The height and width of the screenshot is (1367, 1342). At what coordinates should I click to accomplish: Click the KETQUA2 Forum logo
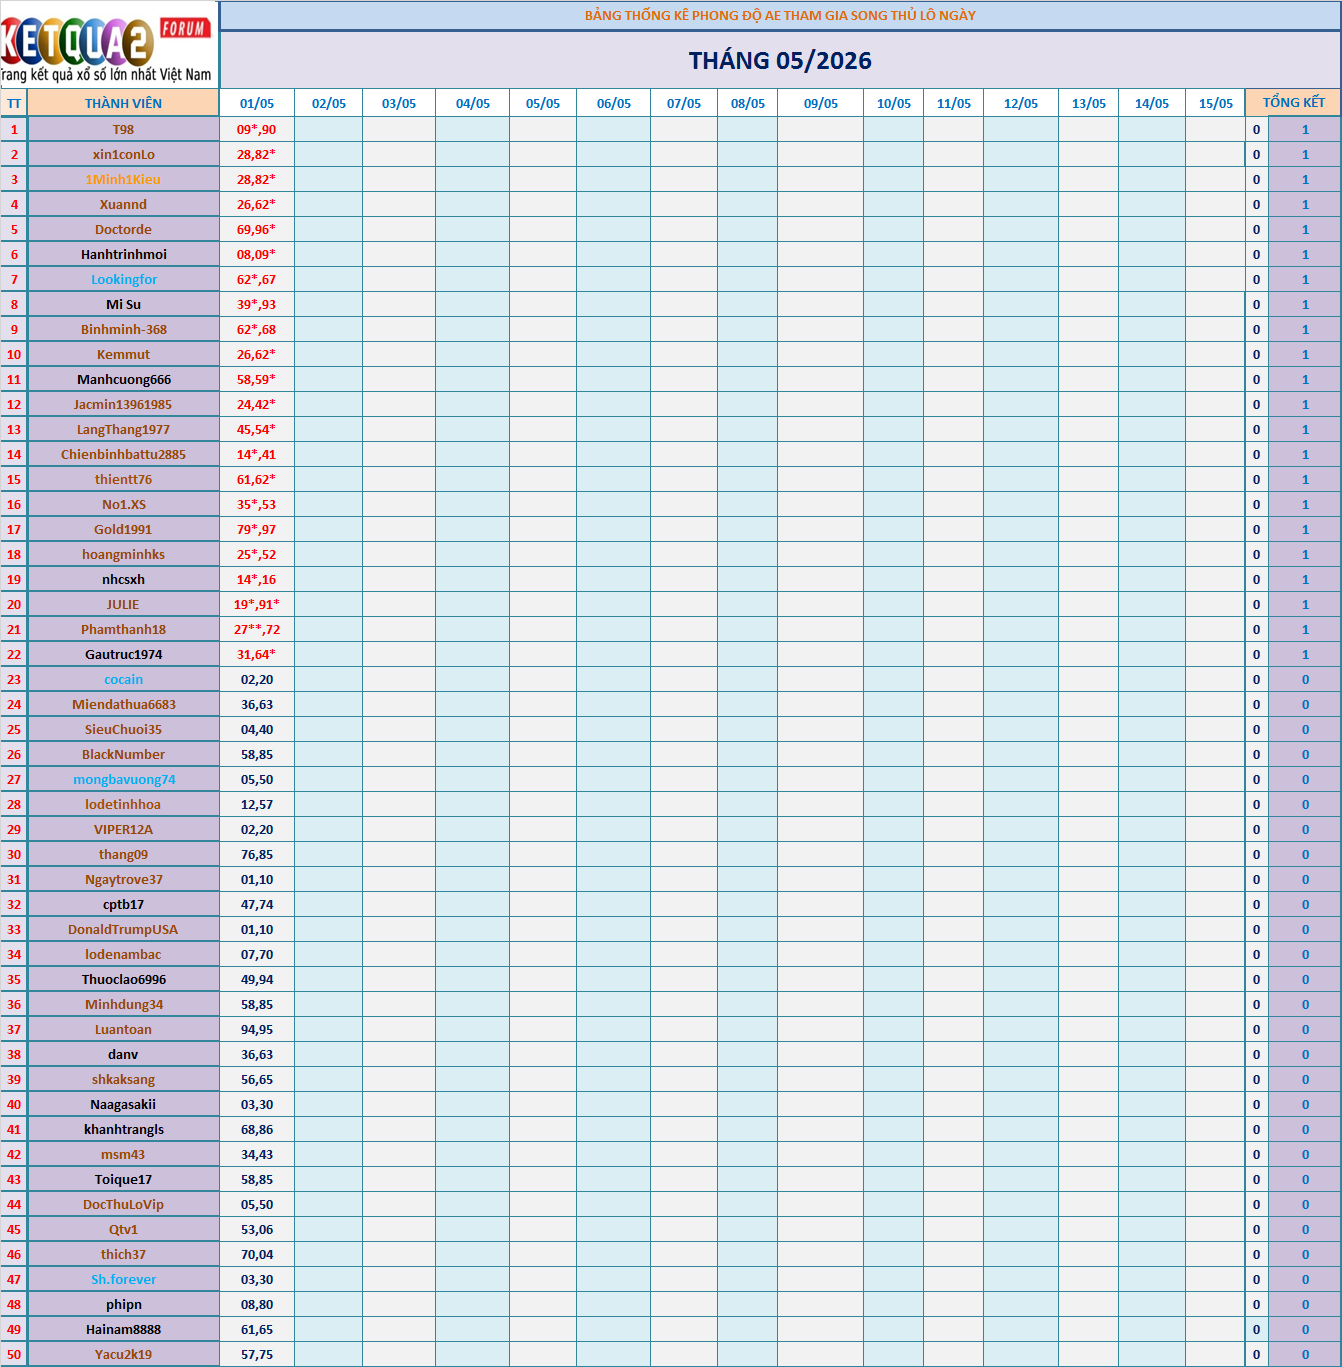[x=108, y=45]
